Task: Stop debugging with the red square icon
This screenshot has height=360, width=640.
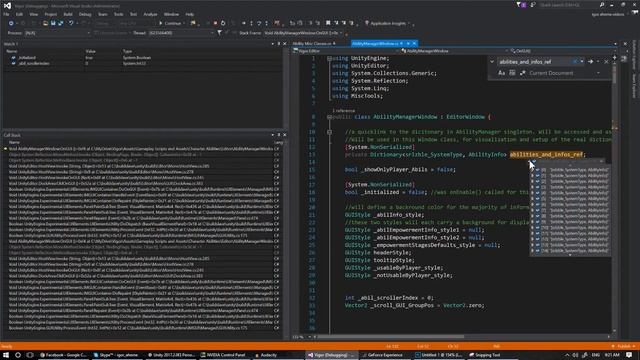Action: click(x=216, y=23)
